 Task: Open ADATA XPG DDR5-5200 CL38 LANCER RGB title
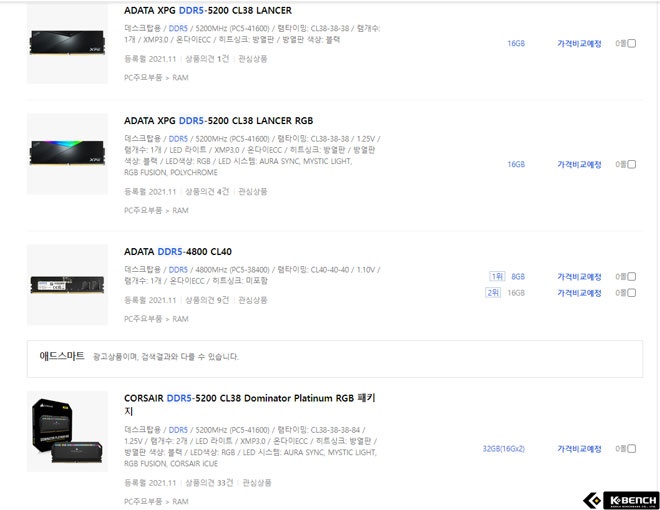pyautogui.click(x=218, y=121)
